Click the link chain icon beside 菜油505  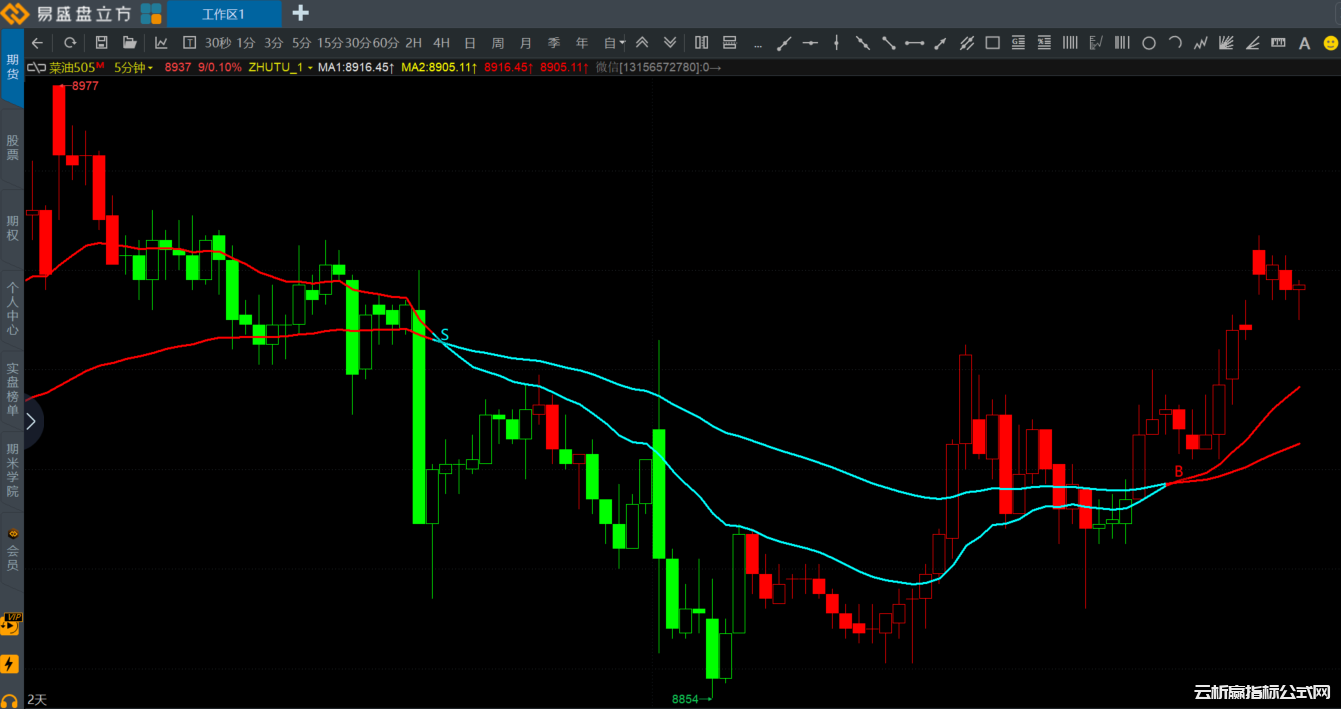(x=36, y=67)
